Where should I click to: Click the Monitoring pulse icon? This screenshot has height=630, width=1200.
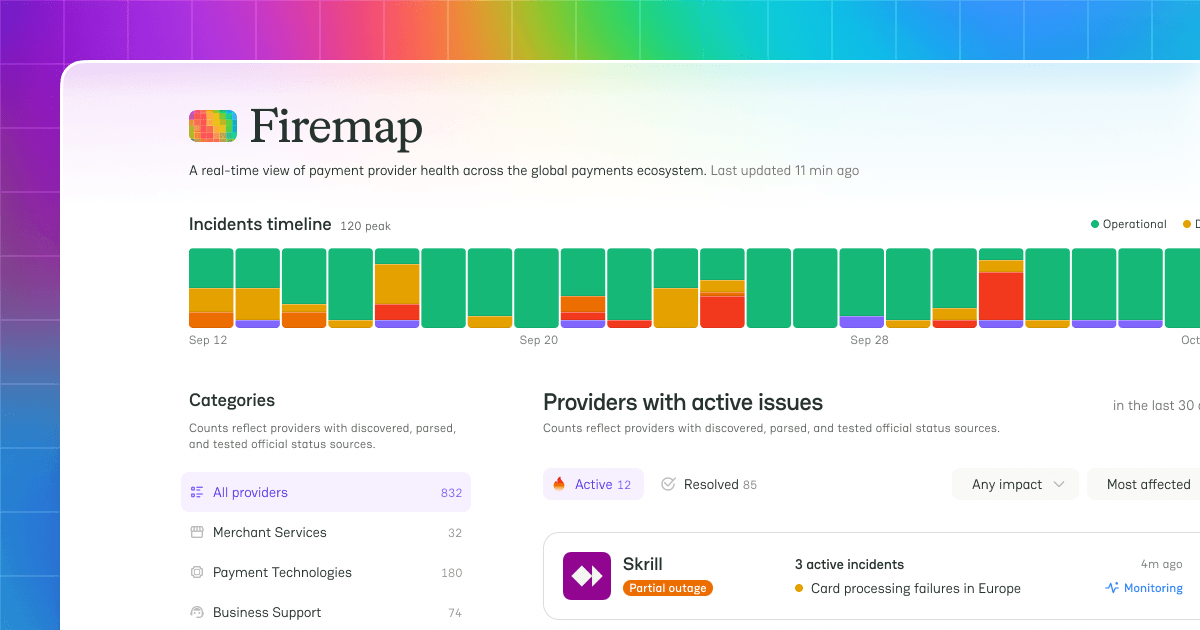1111,588
